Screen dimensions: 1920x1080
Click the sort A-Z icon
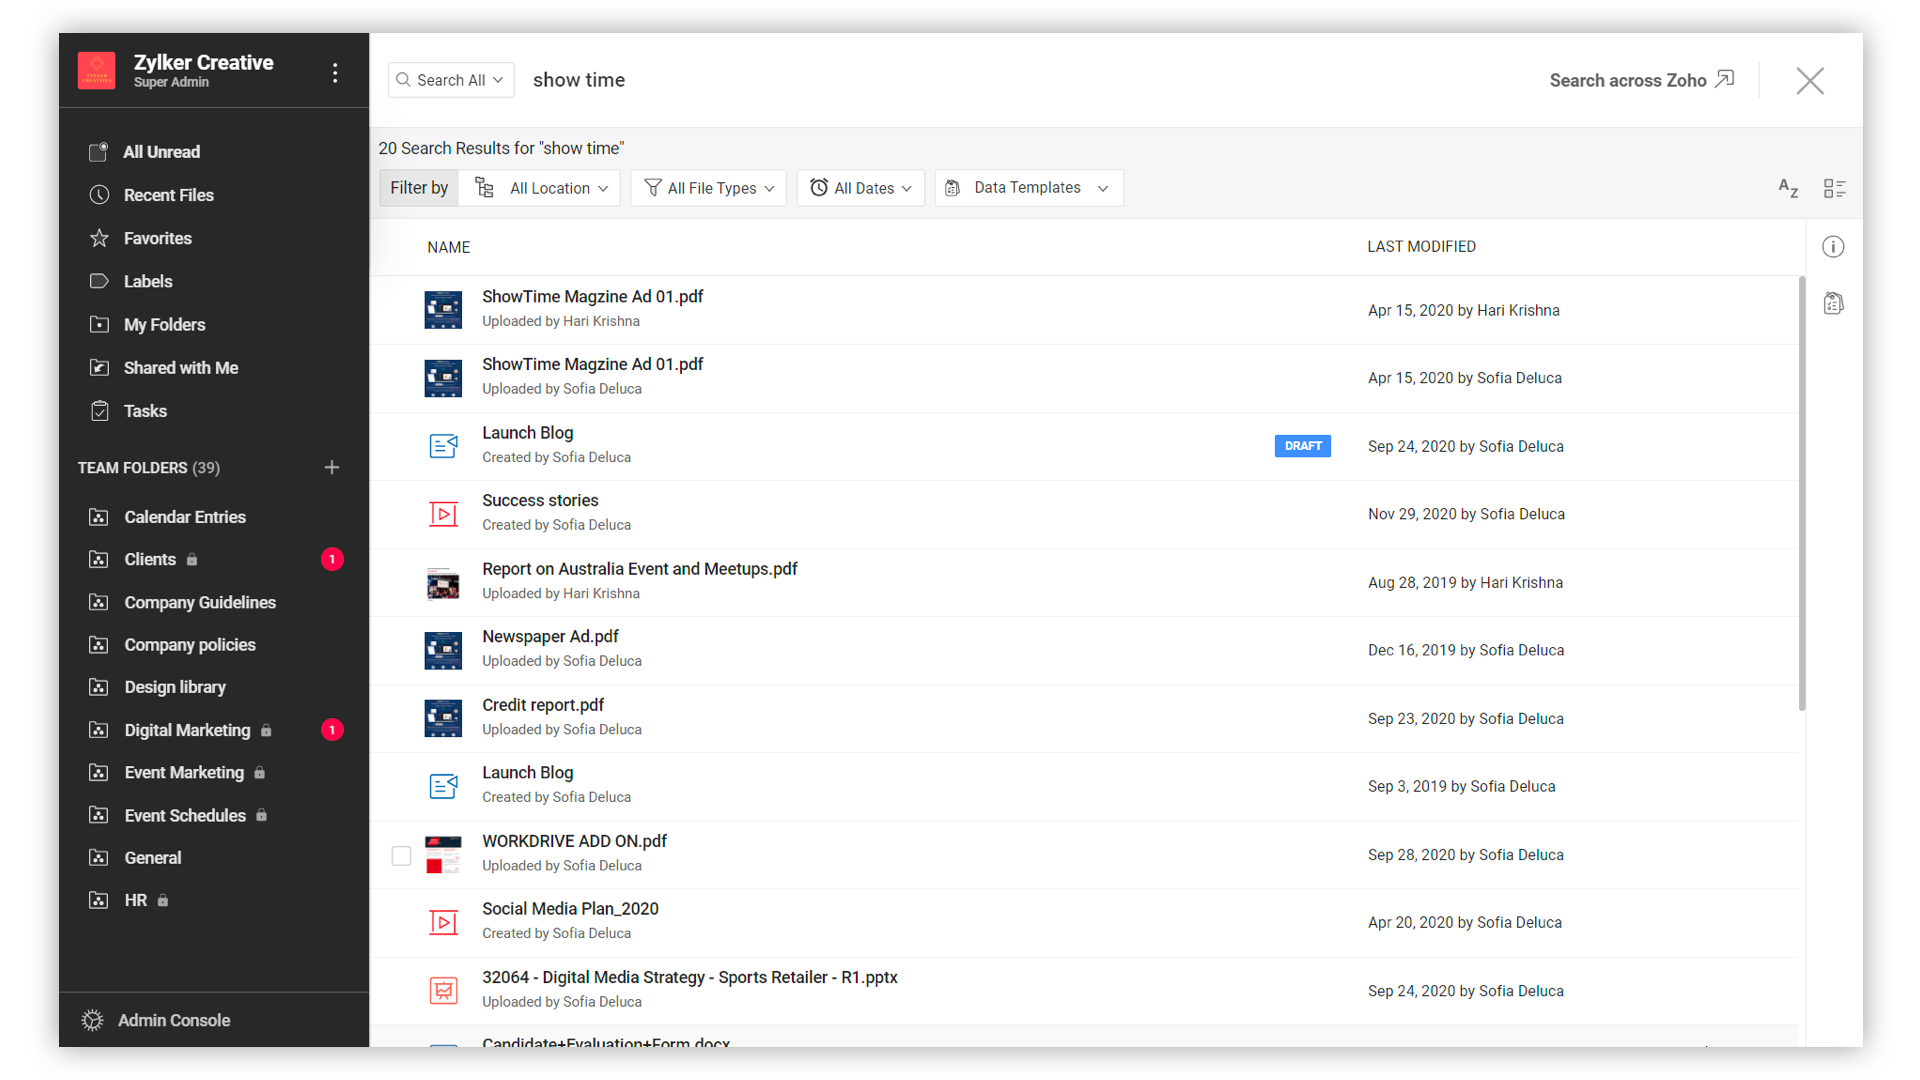[1788, 188]
